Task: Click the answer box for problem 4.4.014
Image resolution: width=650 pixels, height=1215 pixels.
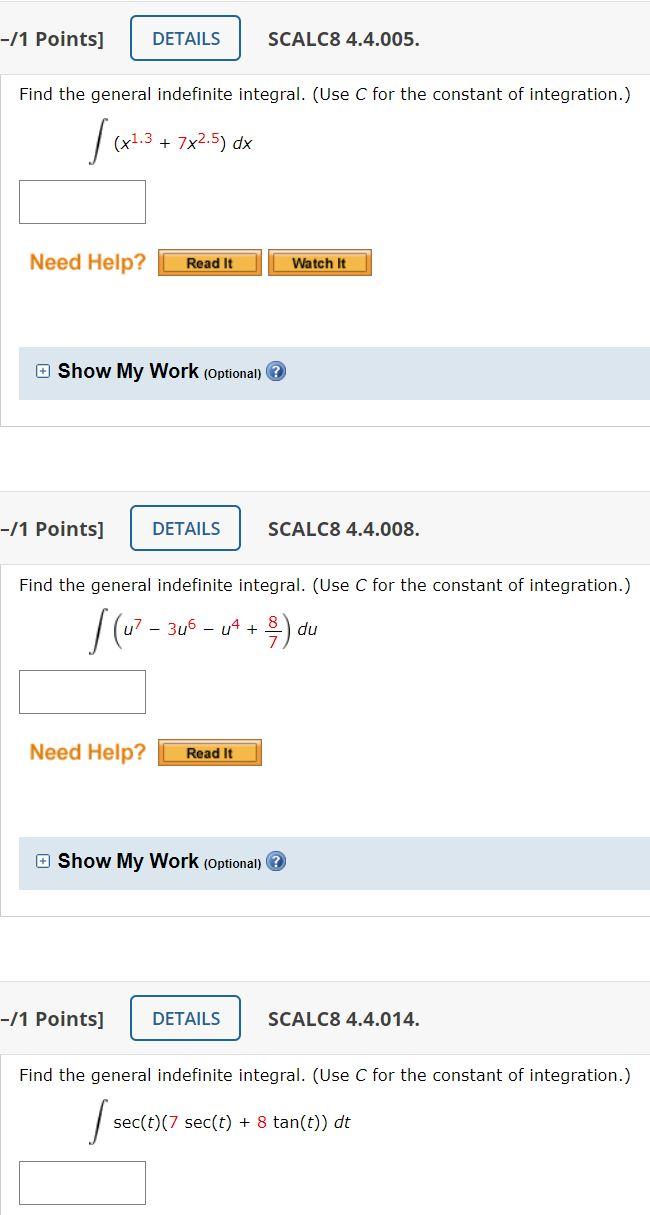Action: [x=82, y=1182]
